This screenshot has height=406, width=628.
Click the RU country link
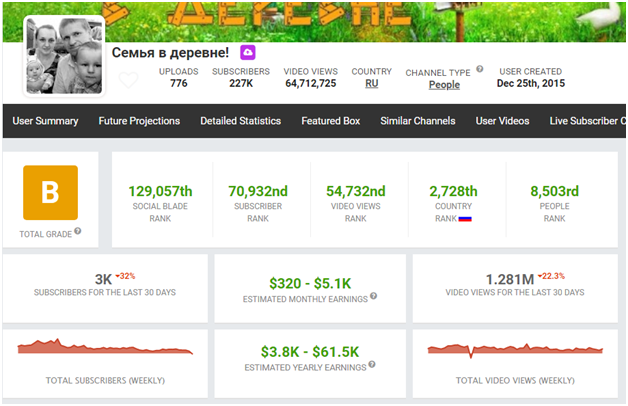point(372,83)
